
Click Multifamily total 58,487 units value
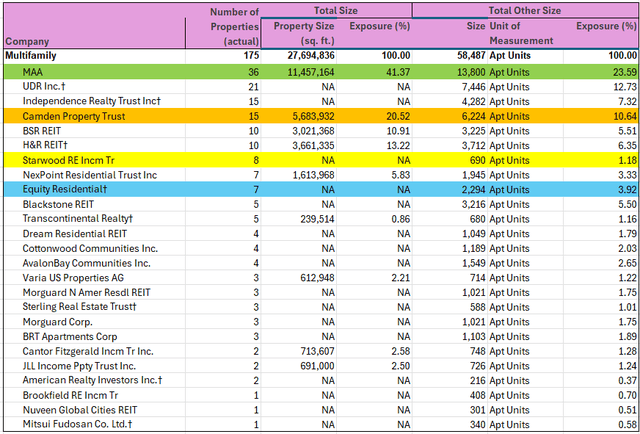(471, 56)
